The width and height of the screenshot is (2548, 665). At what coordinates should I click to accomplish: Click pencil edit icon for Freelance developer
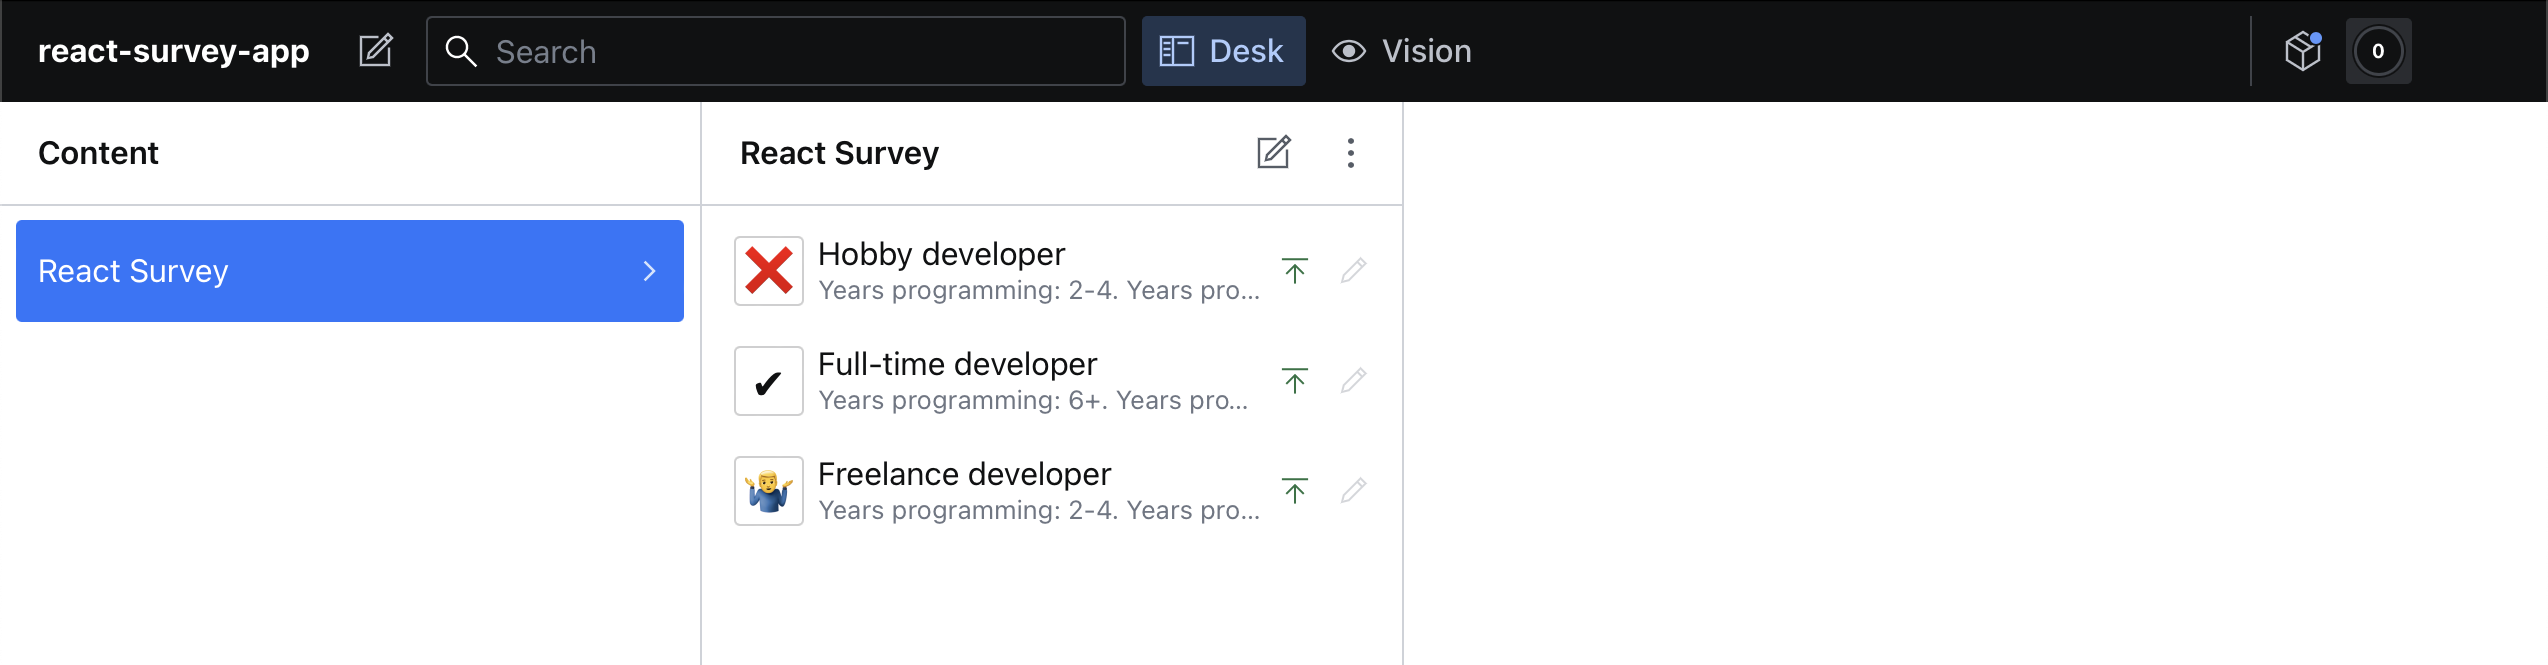(x=1354, y=490)
